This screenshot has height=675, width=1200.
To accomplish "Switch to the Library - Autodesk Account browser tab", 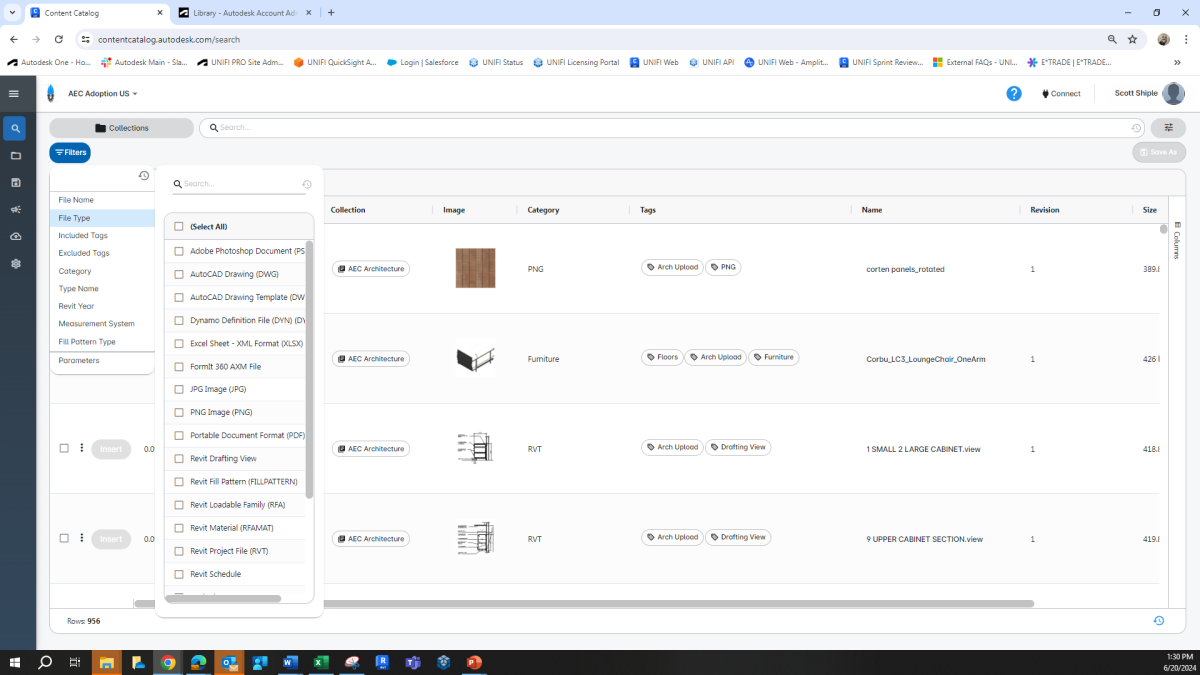I will (x=240, y=14).
